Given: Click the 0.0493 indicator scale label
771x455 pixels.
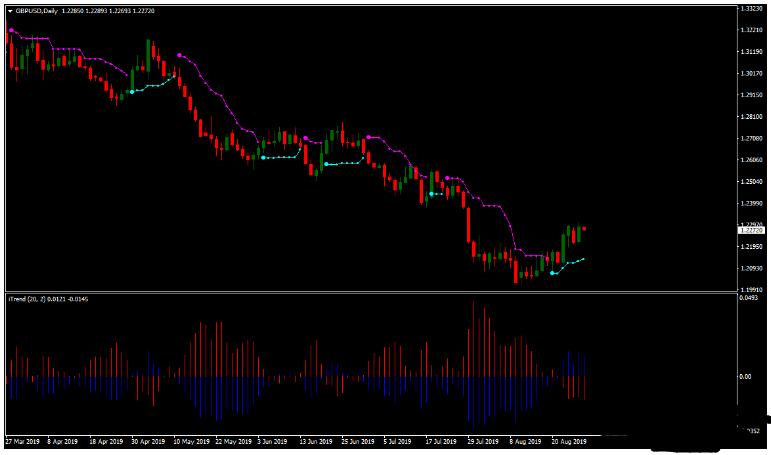Looking at the screenshot, I should tap(748, 298).
